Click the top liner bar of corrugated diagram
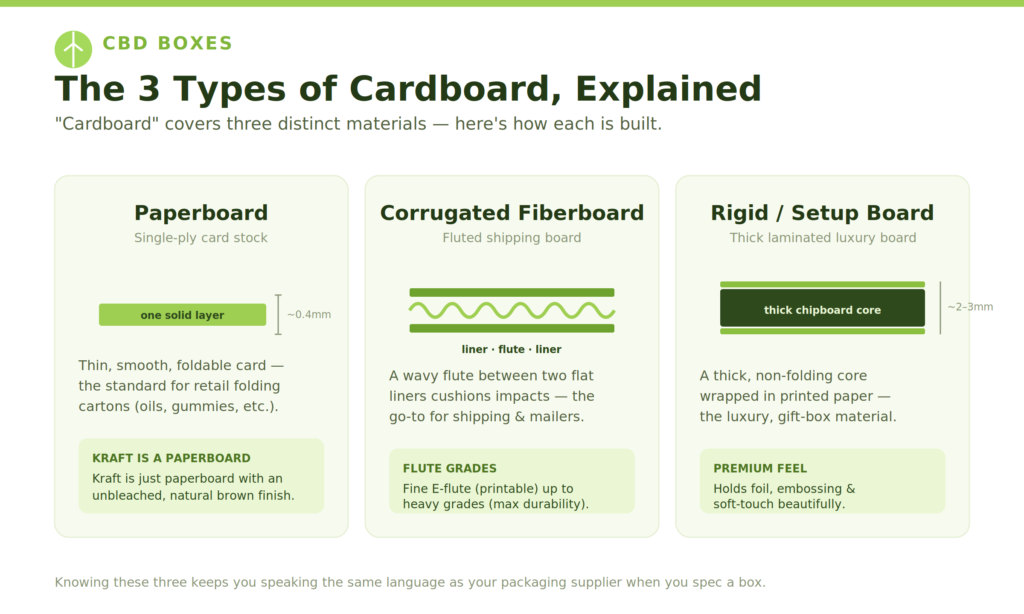1024x614 pixels. coord(512,293)
